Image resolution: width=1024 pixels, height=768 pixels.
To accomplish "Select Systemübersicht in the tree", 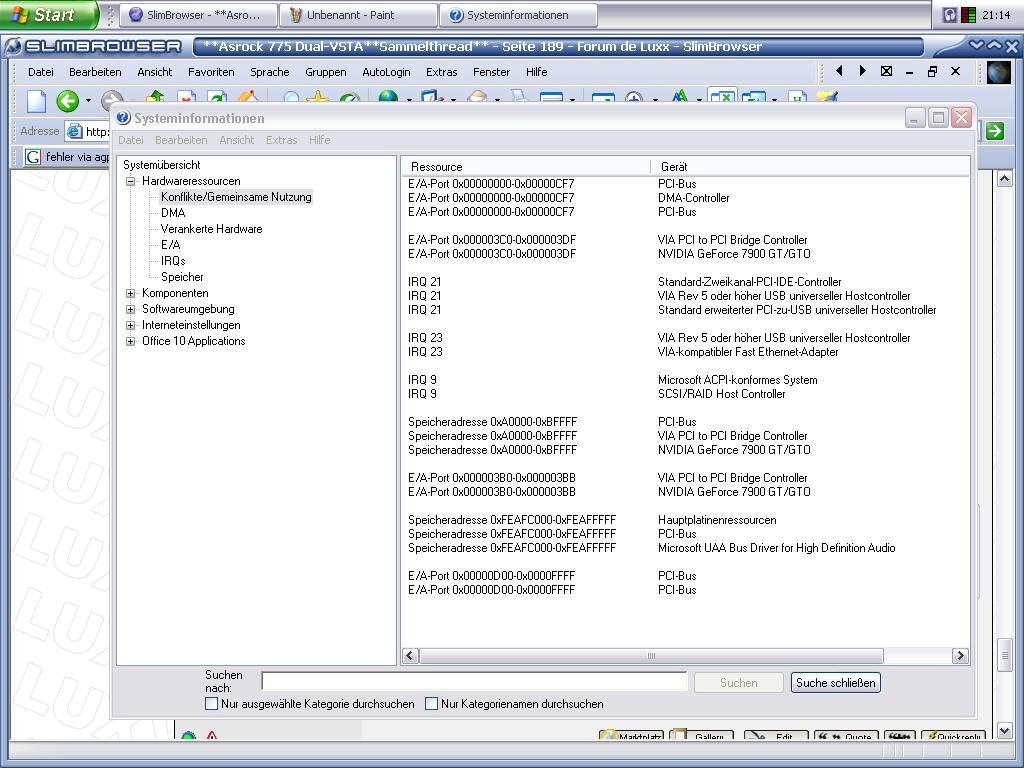I will [x=161, y=165].
